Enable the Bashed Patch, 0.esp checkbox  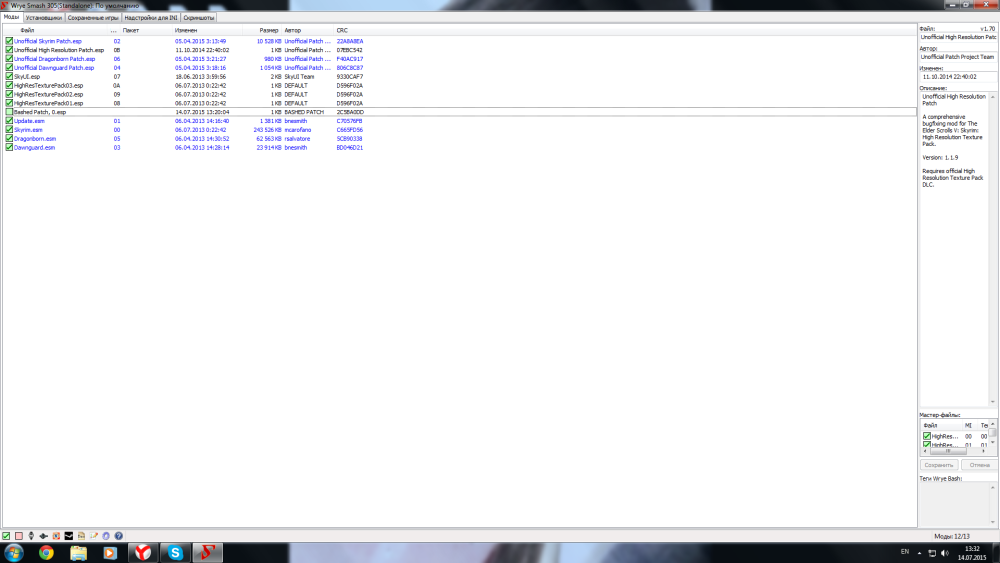9,112
